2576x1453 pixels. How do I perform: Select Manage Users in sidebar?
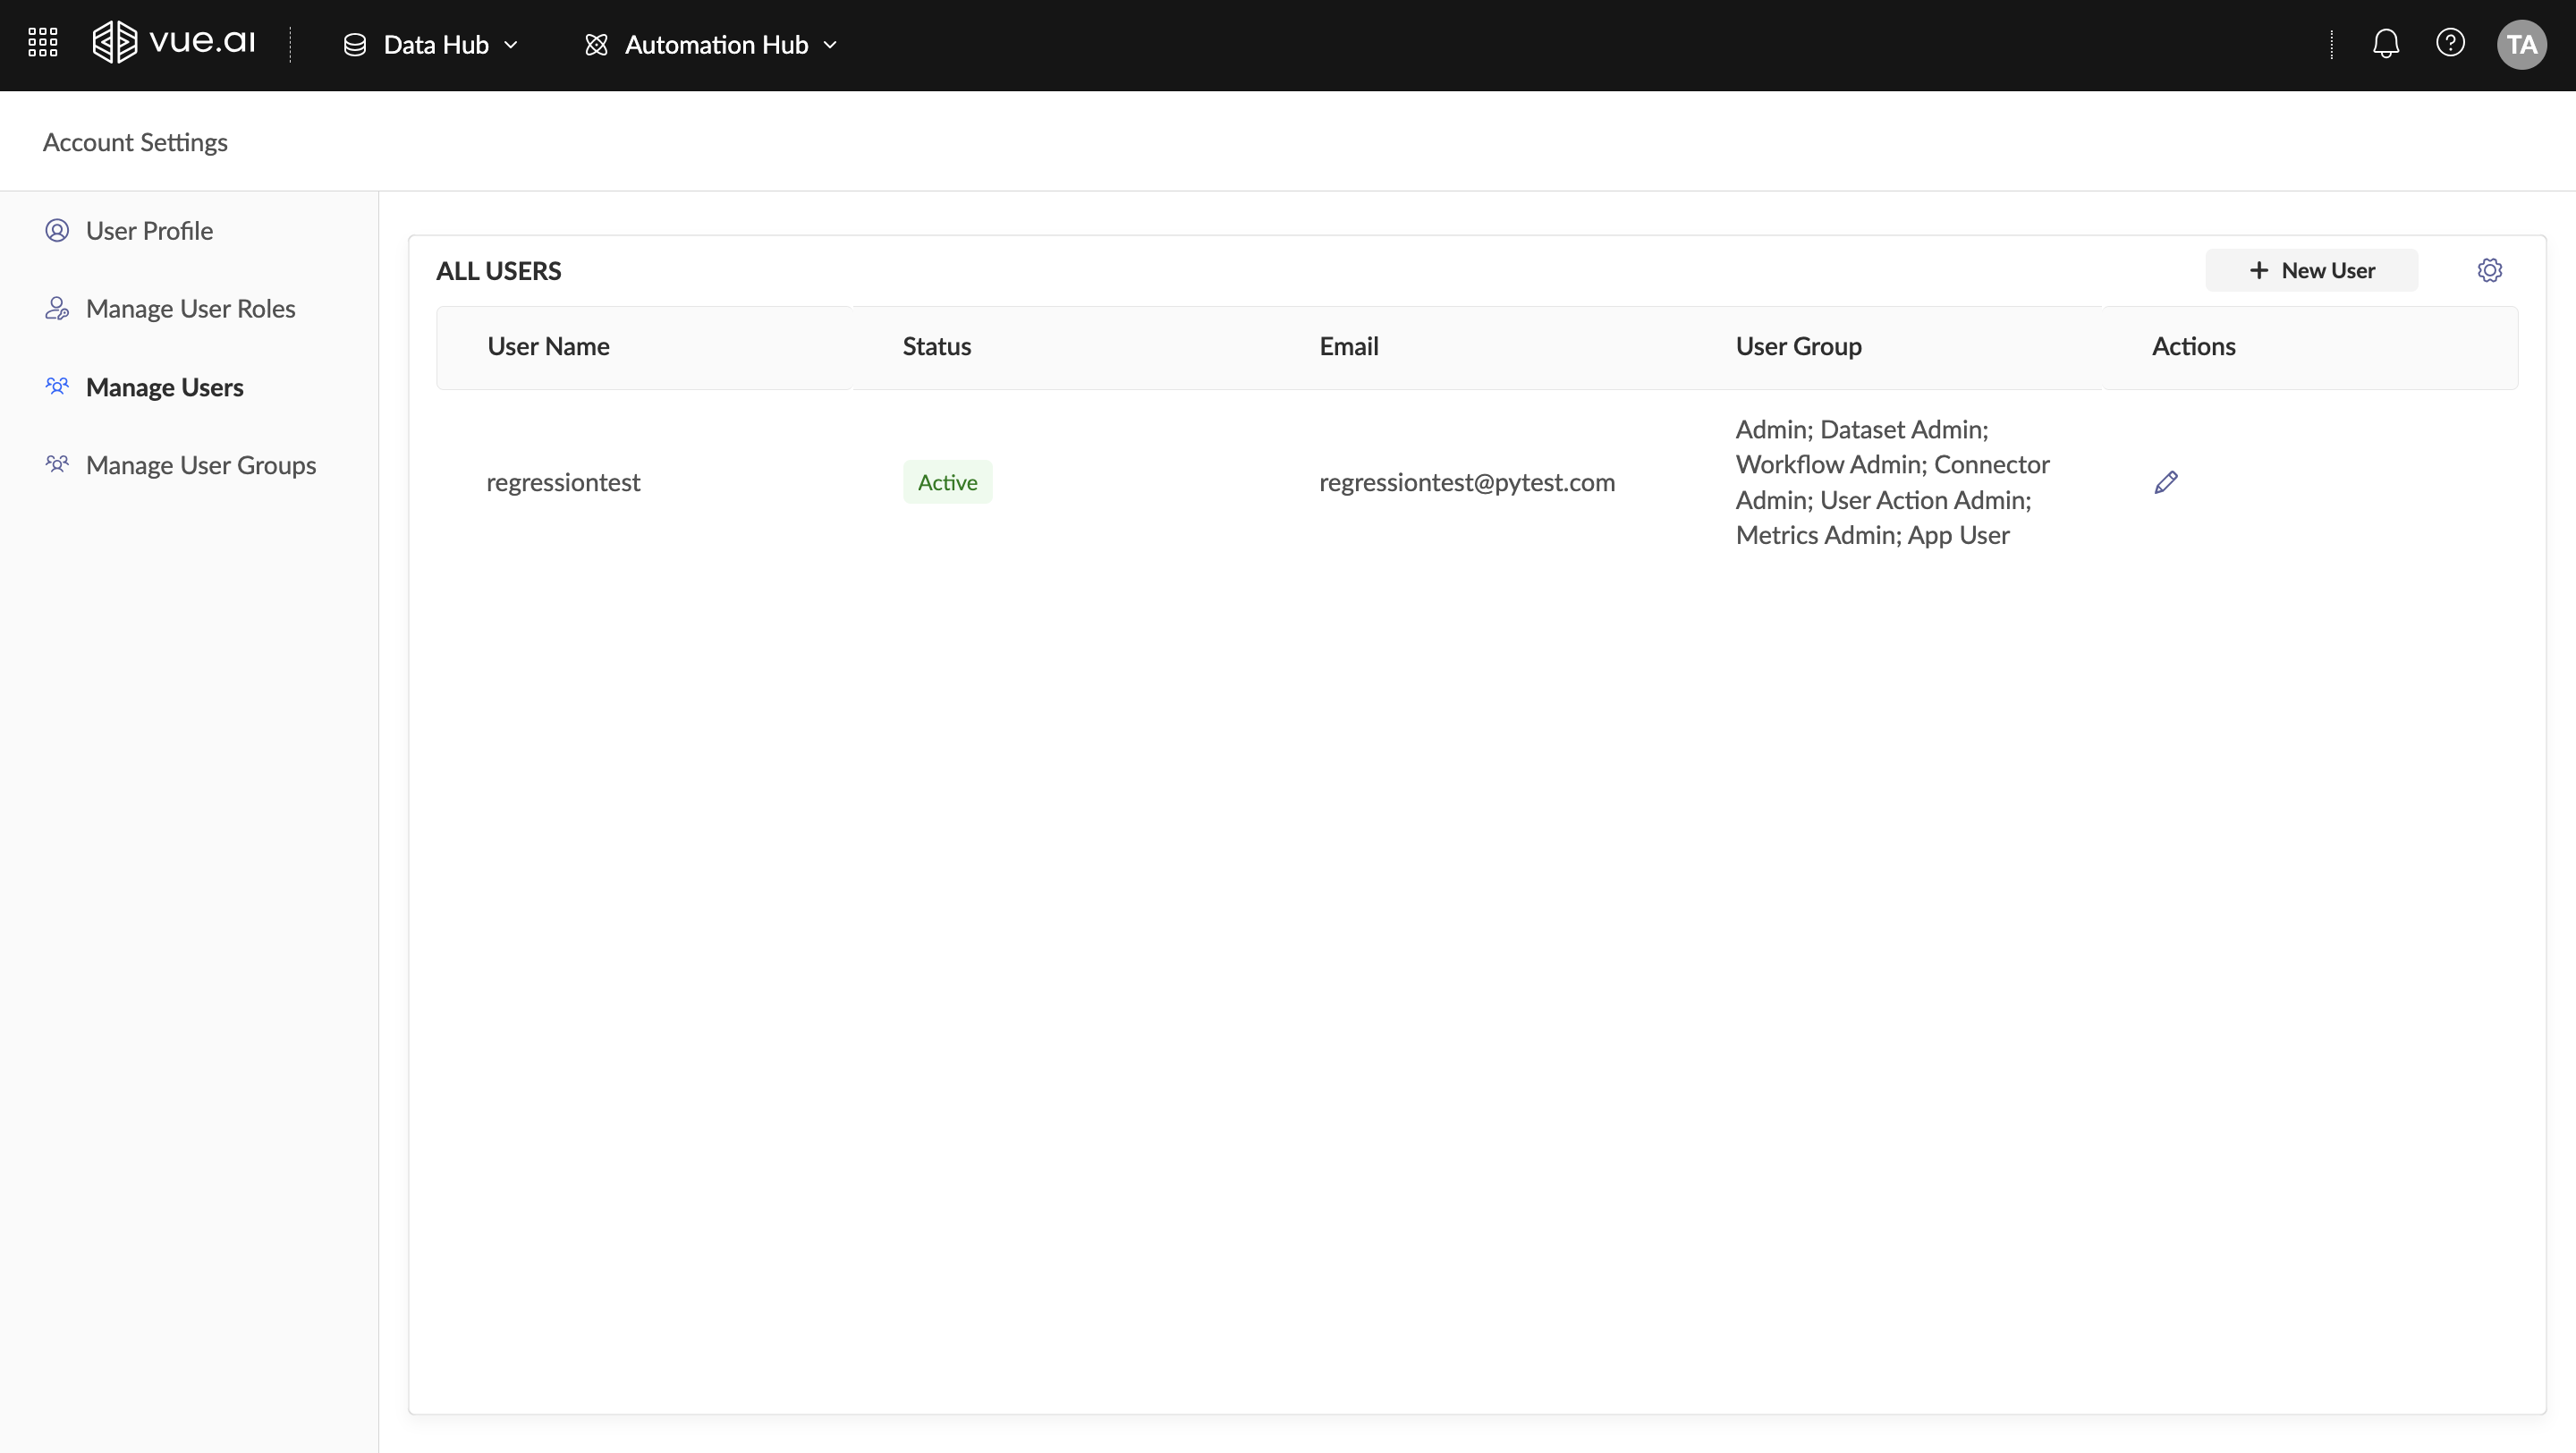pyautogui.click(x=164, y=387)
